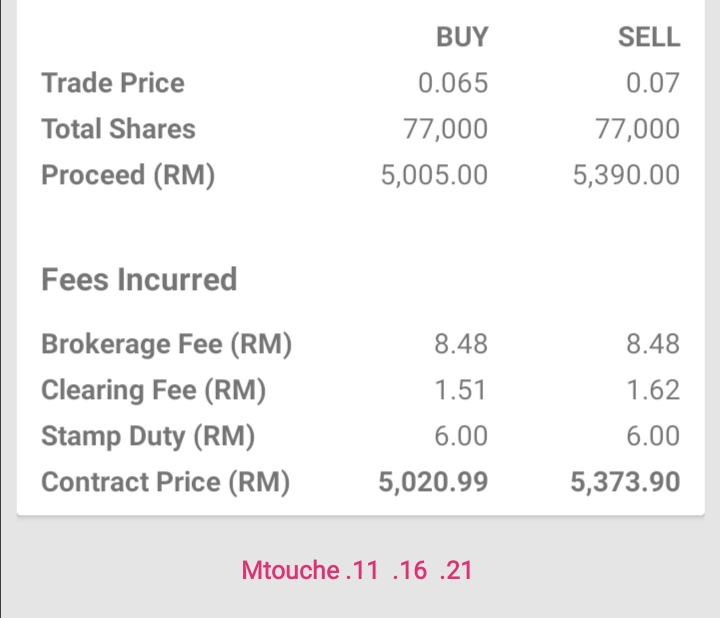Tap sell clearing fee 1.62
This screenshot has height=618, width=720.
point(653,390)
